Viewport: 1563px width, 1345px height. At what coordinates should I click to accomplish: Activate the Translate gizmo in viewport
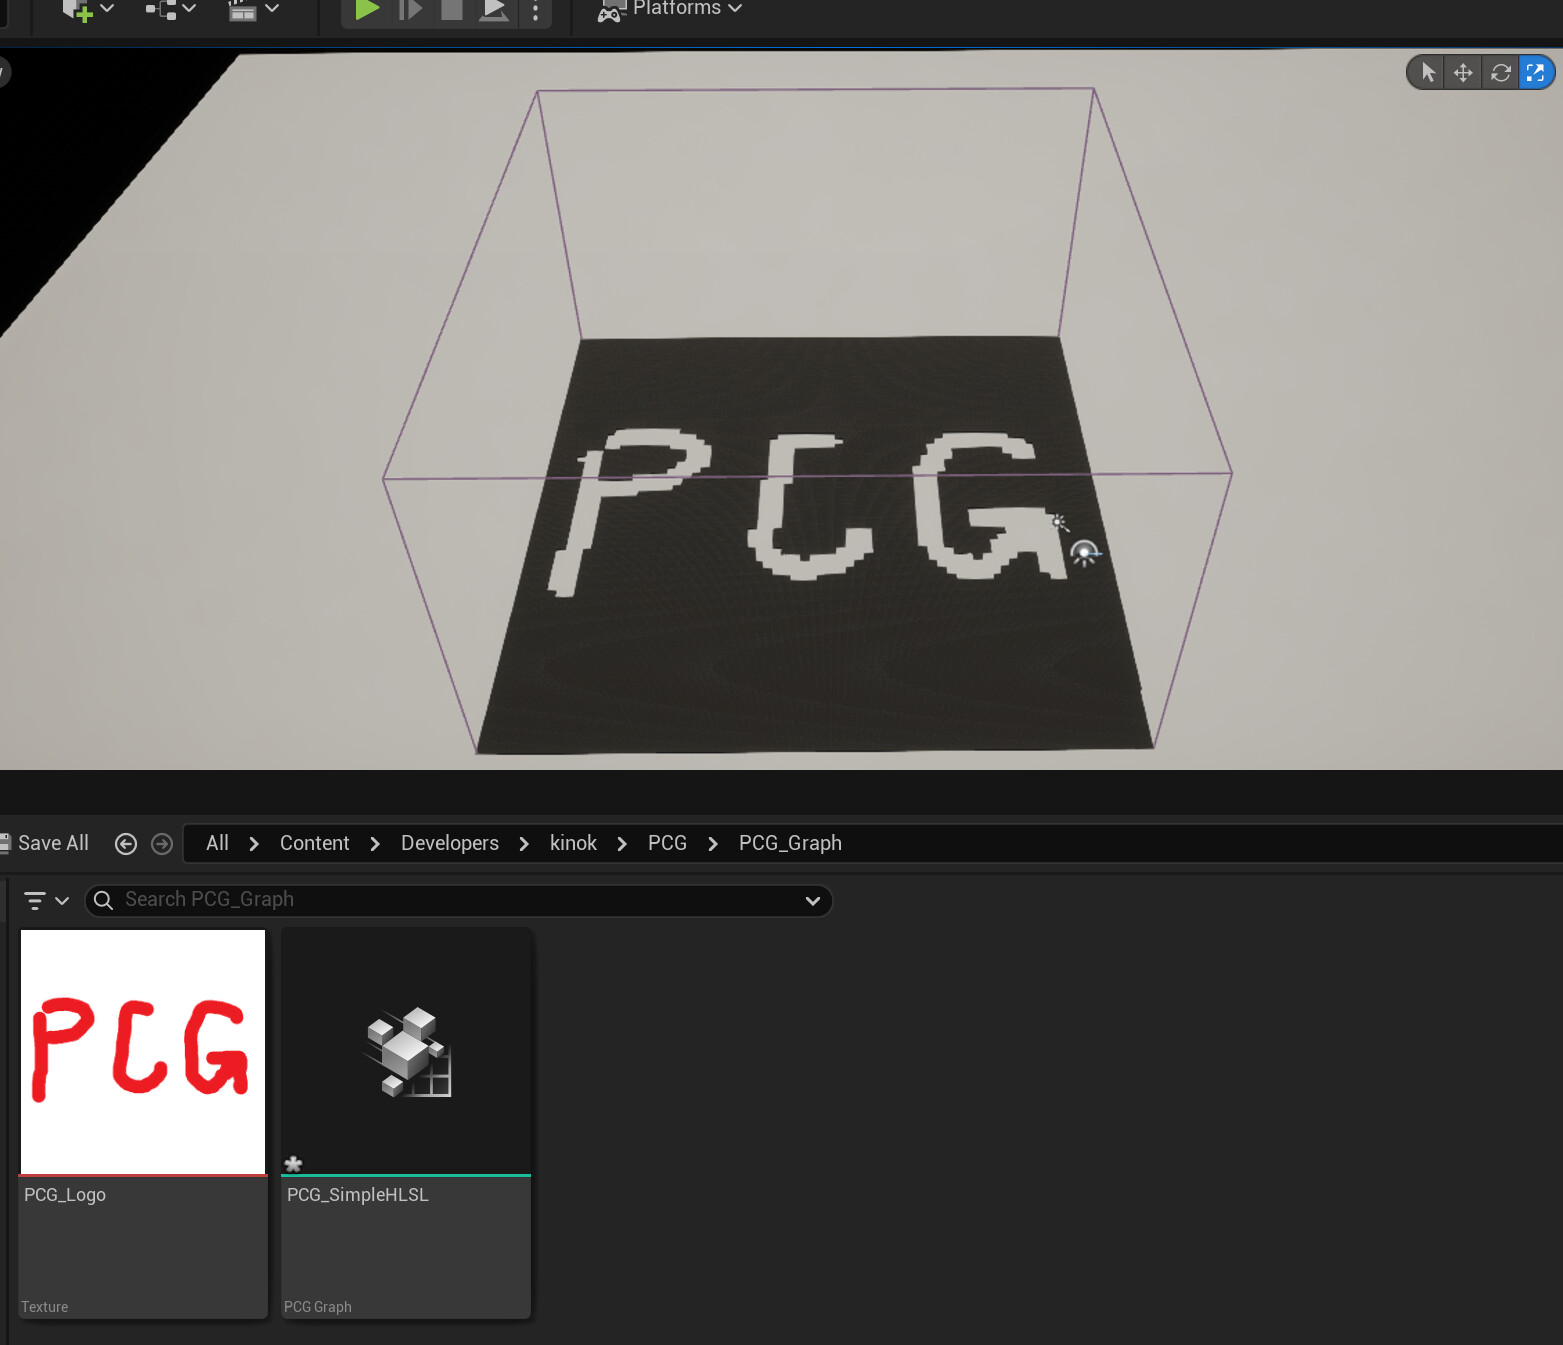pyautogui.click(x=1462, y=72)
